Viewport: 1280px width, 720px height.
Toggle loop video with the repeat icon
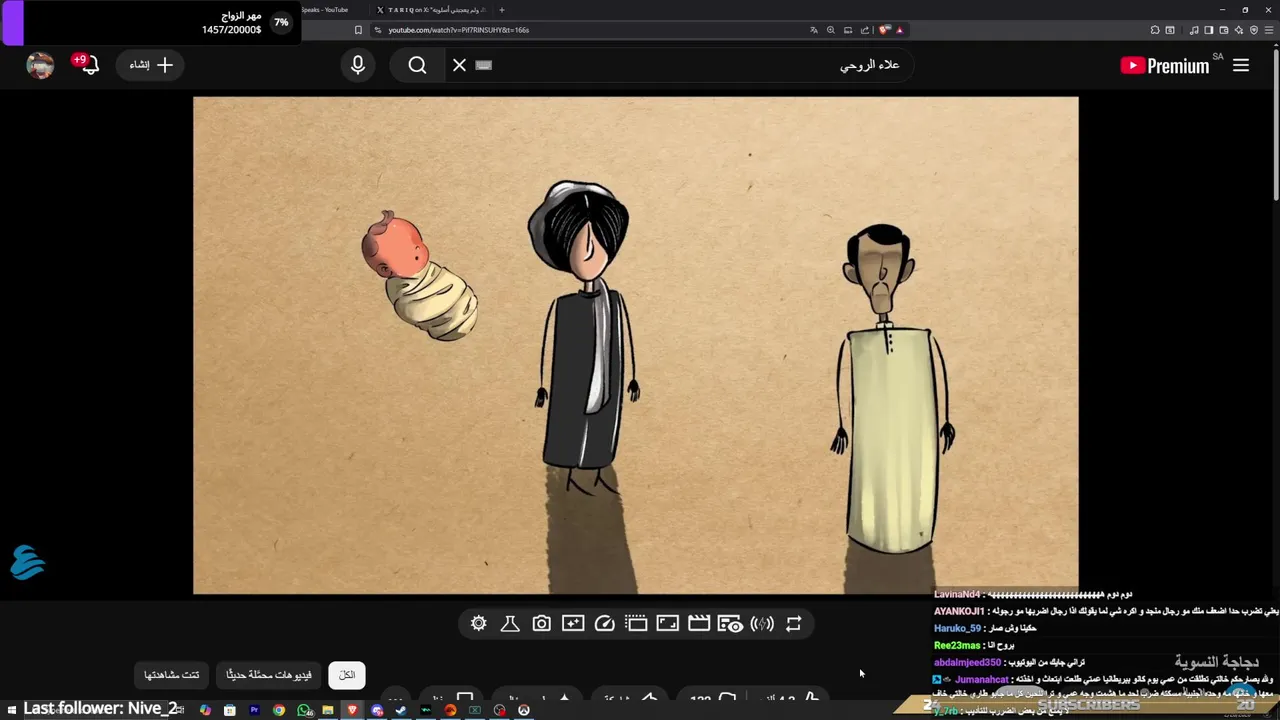pos(793,624)
